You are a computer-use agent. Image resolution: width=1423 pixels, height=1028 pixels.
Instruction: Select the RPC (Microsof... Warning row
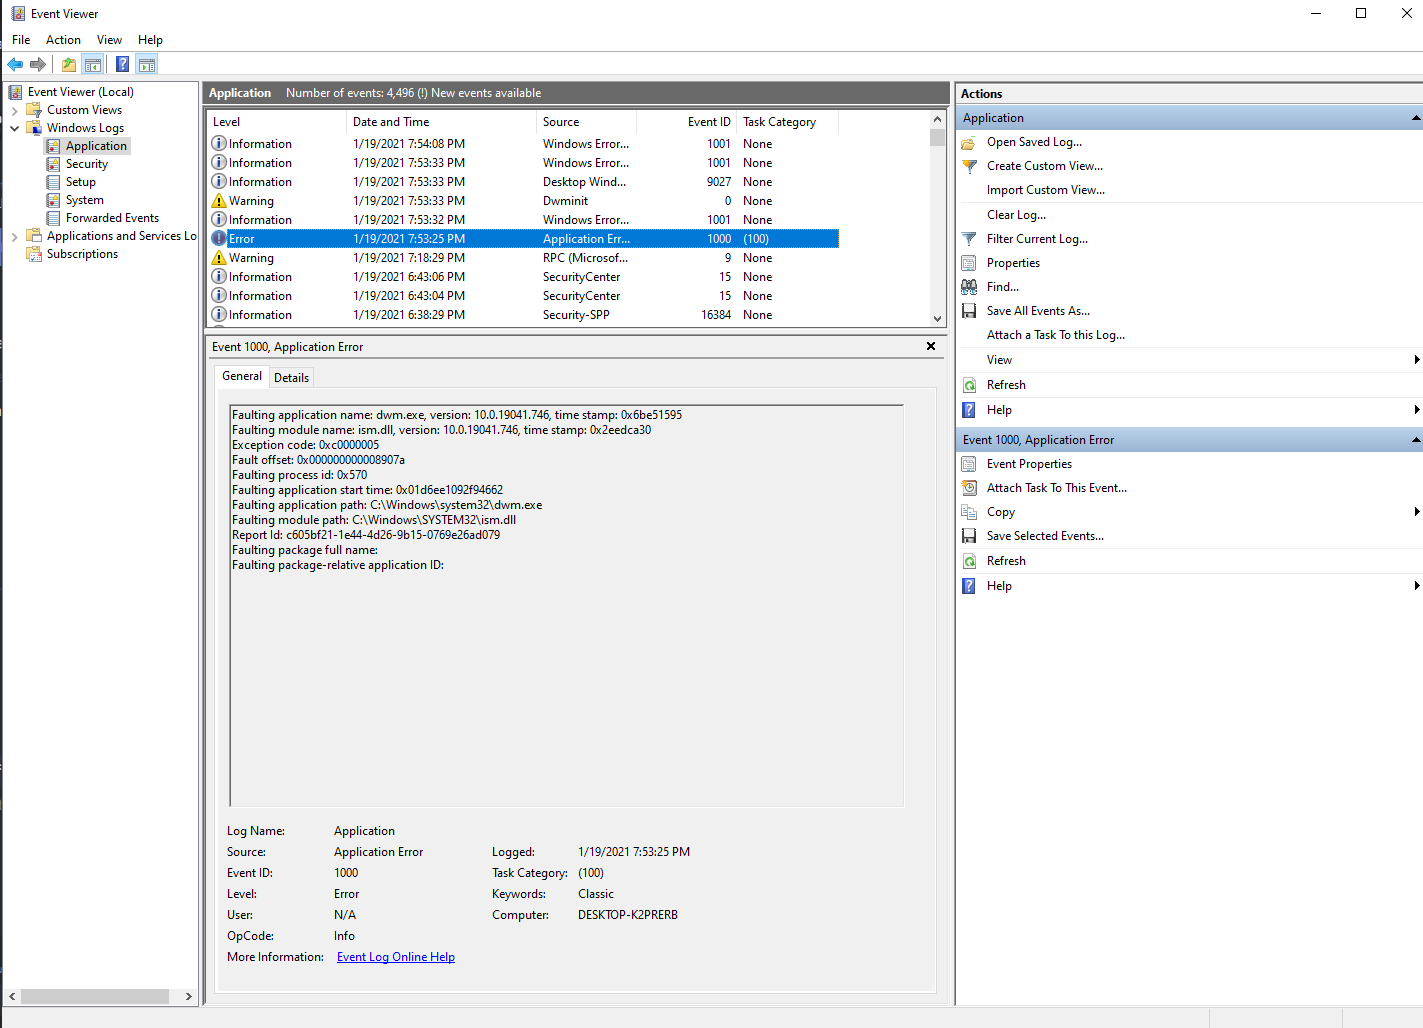click(523, 258)
